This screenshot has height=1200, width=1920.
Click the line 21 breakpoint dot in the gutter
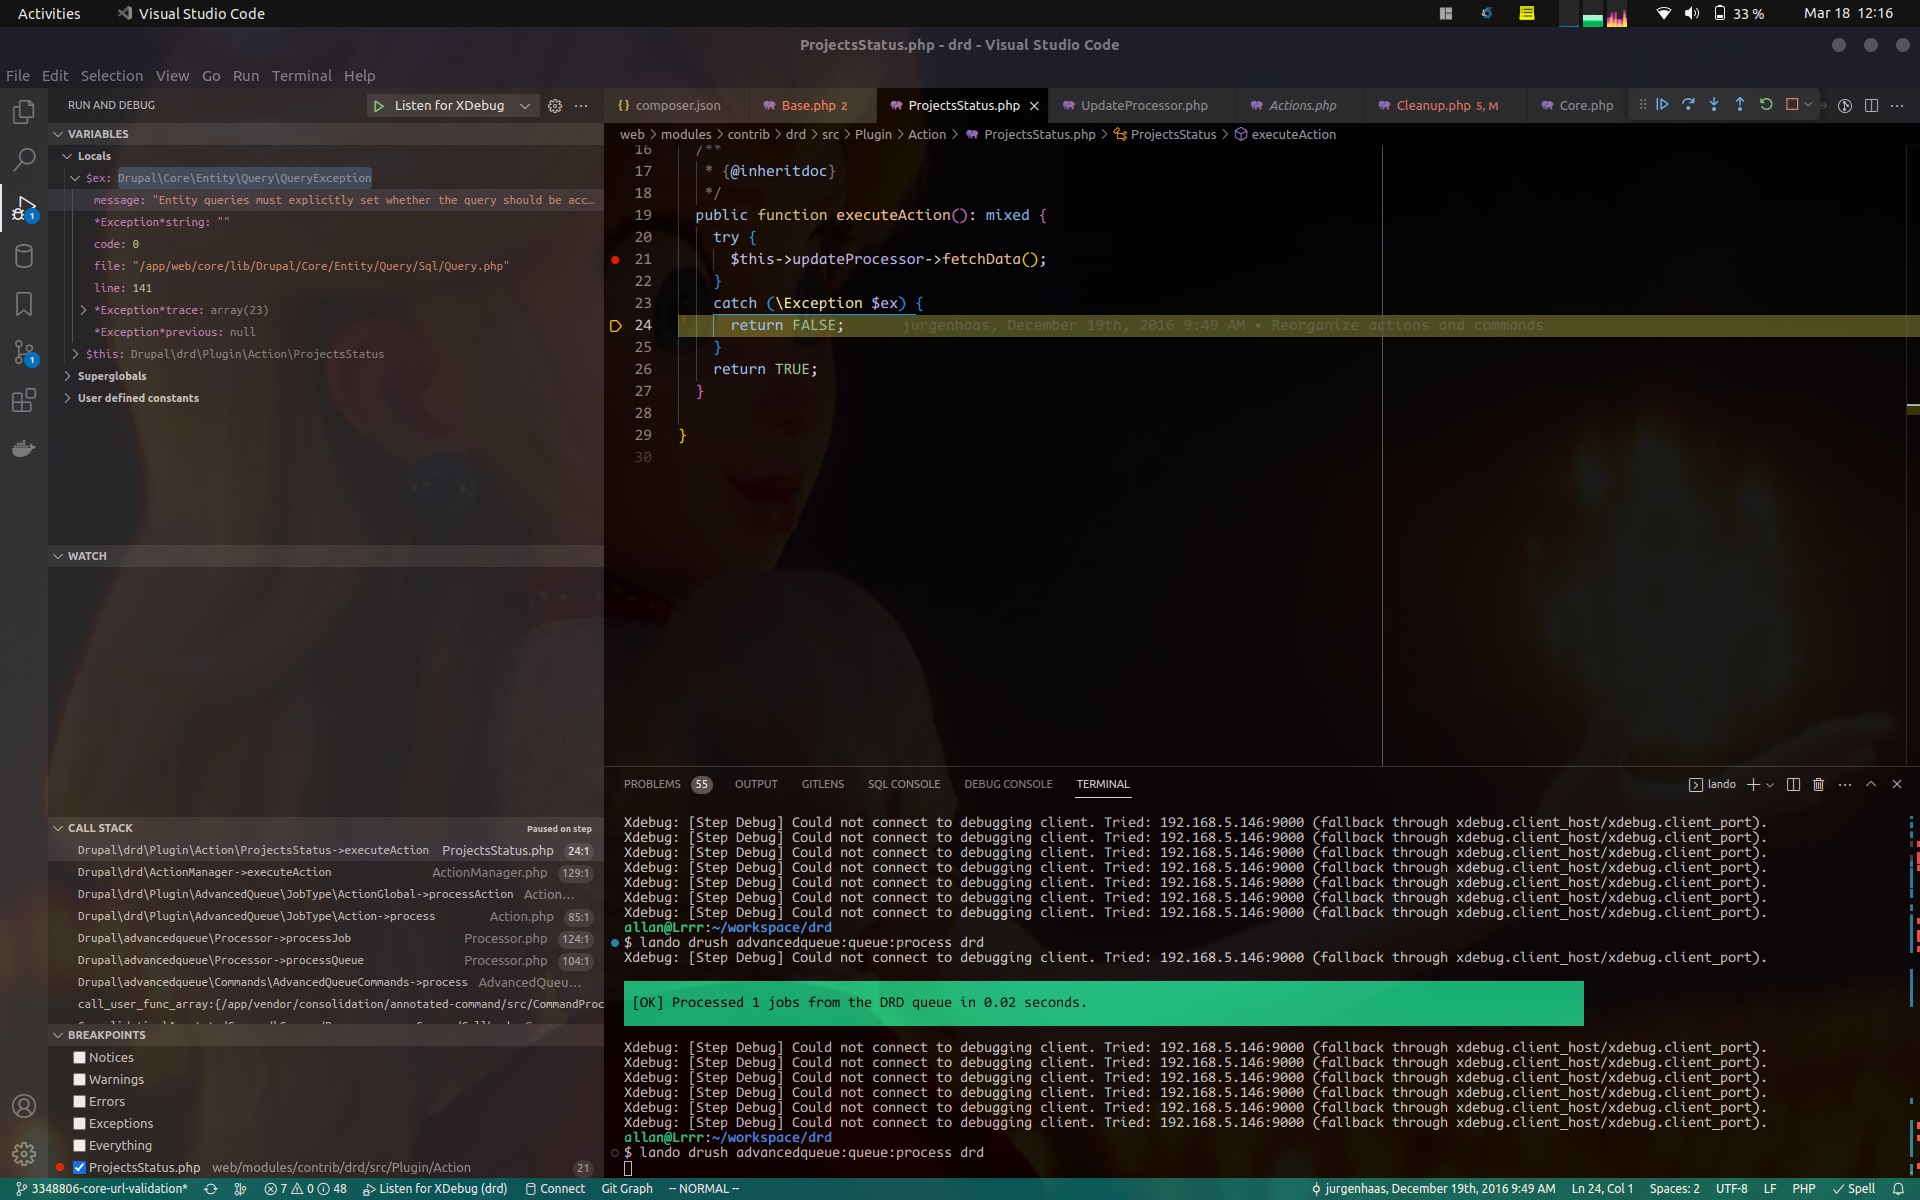616,260
